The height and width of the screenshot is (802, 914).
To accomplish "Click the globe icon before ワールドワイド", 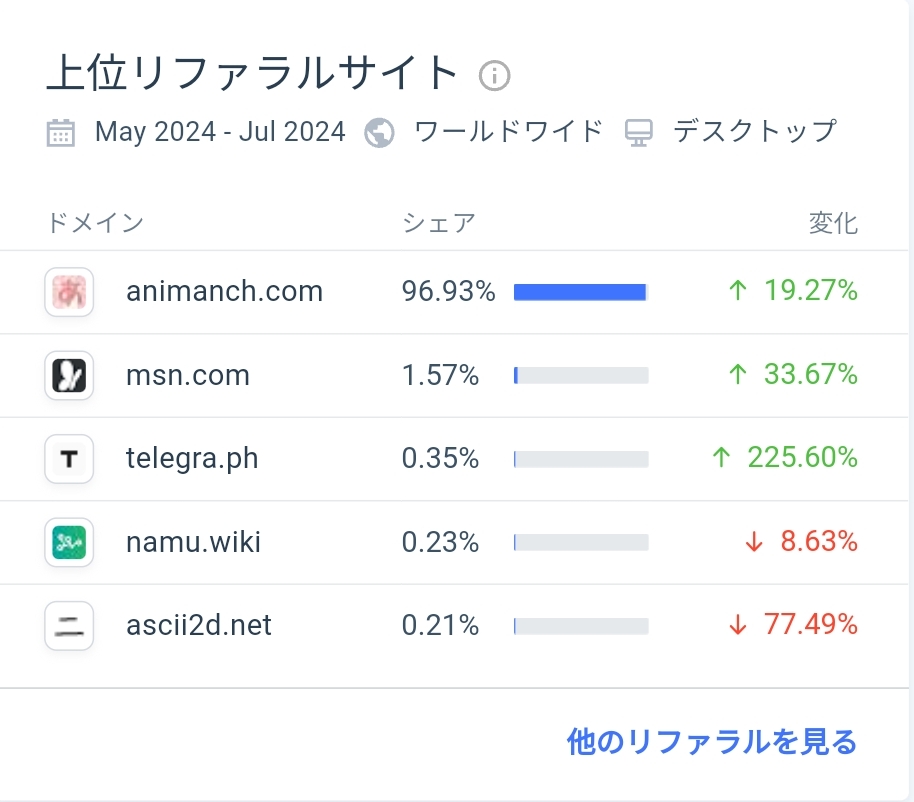I will 379,133.
